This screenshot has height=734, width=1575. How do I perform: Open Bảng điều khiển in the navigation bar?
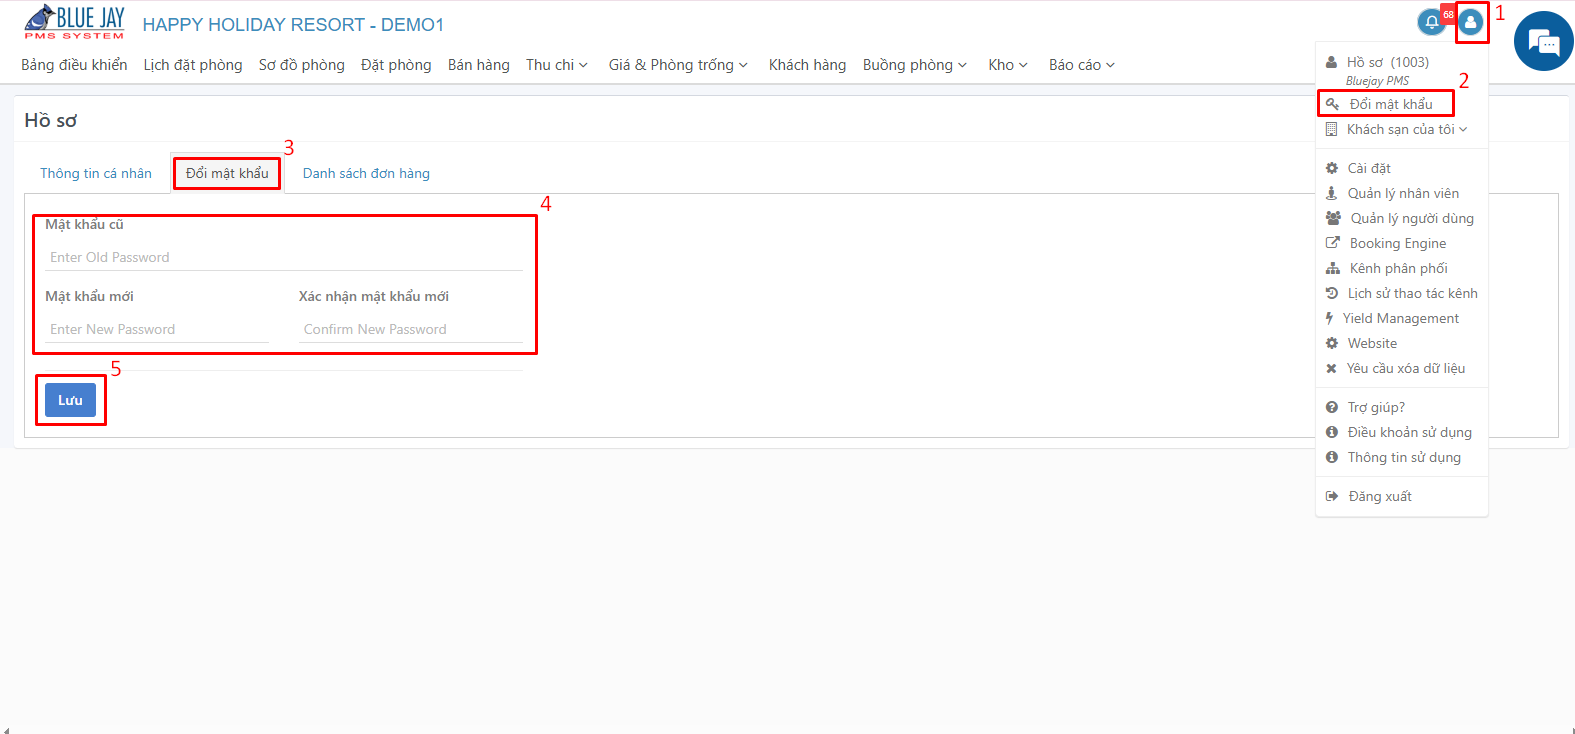(74, 65)
